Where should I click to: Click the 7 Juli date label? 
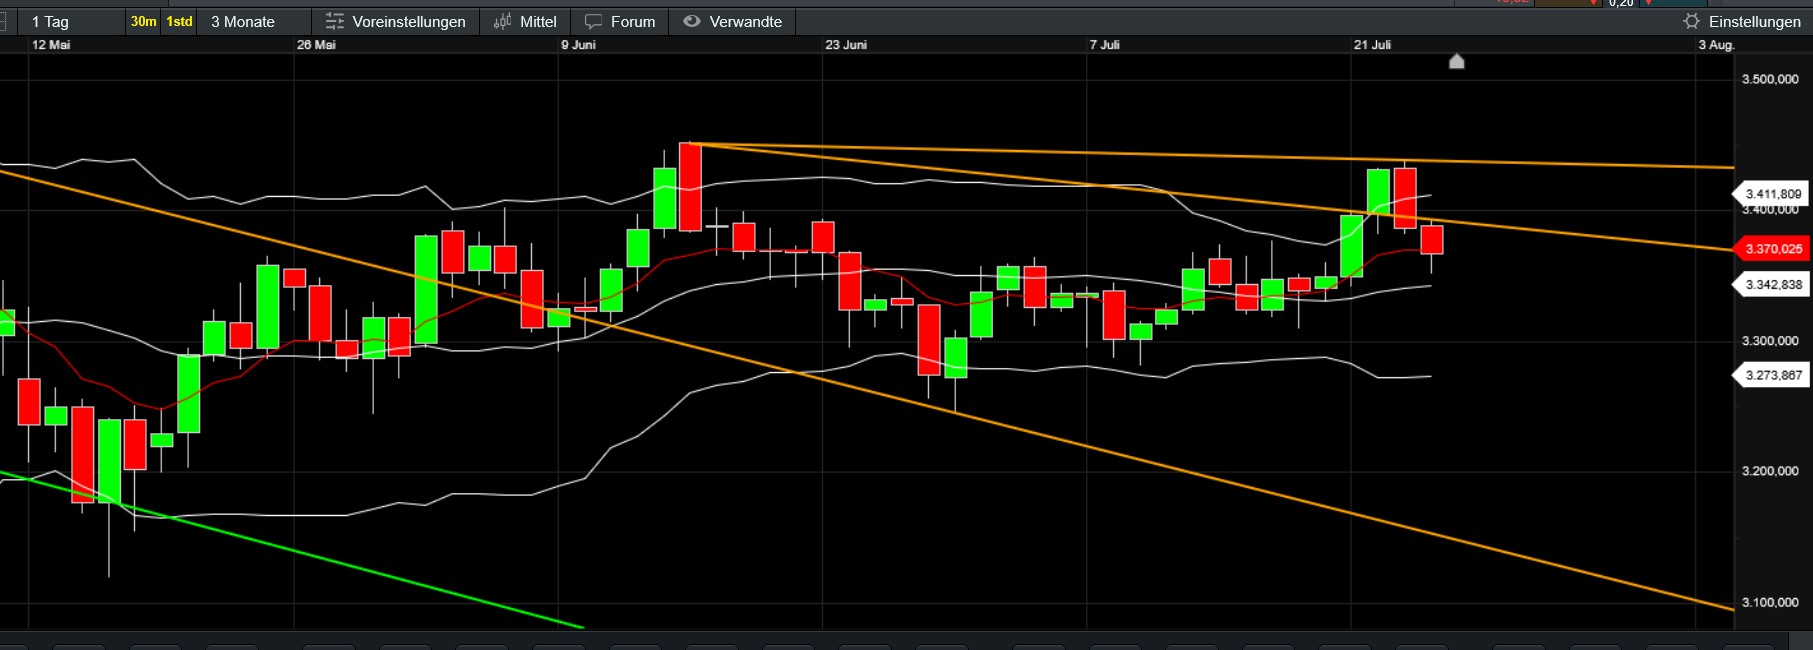[x=1105, y=45]
